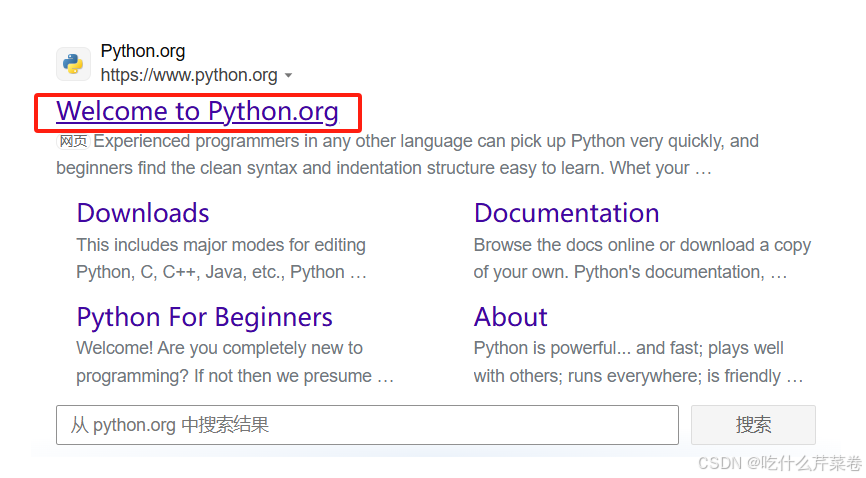Click the 'This includes major modes' description
The image size is (866, 478).
click(221, 259)
